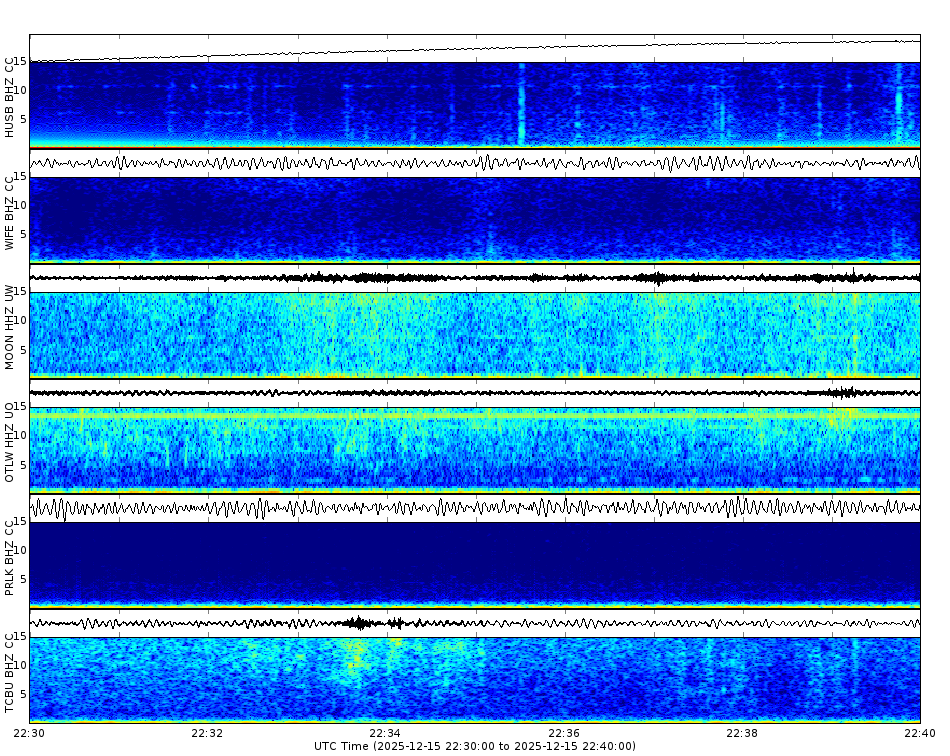This screenshot has height=756, width=950.
Task: Click the MOON HHZ UW station label
Action: [x=11, y=330]
